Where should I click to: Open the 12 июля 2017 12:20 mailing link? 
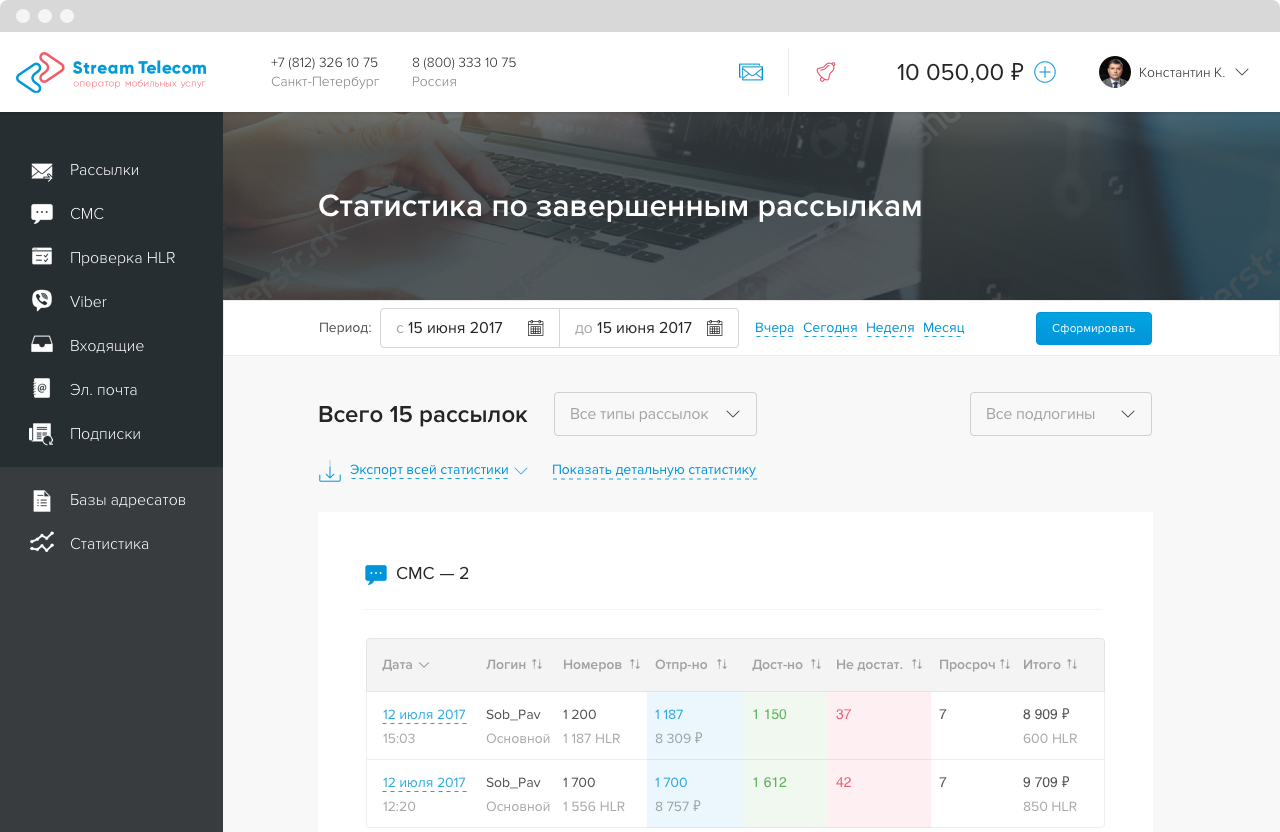424,783
